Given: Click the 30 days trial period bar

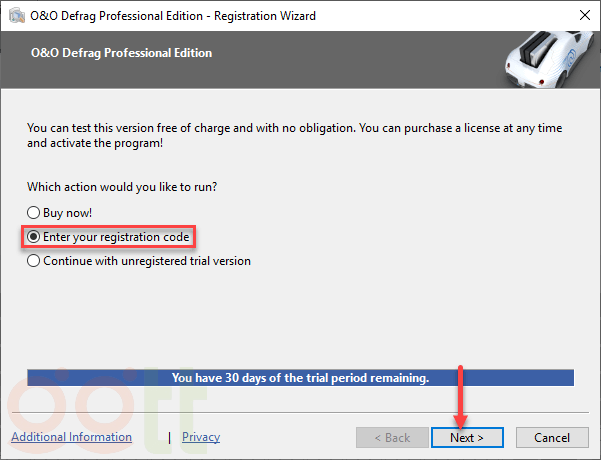Looking at the screenshot, I should coord(300,378).
